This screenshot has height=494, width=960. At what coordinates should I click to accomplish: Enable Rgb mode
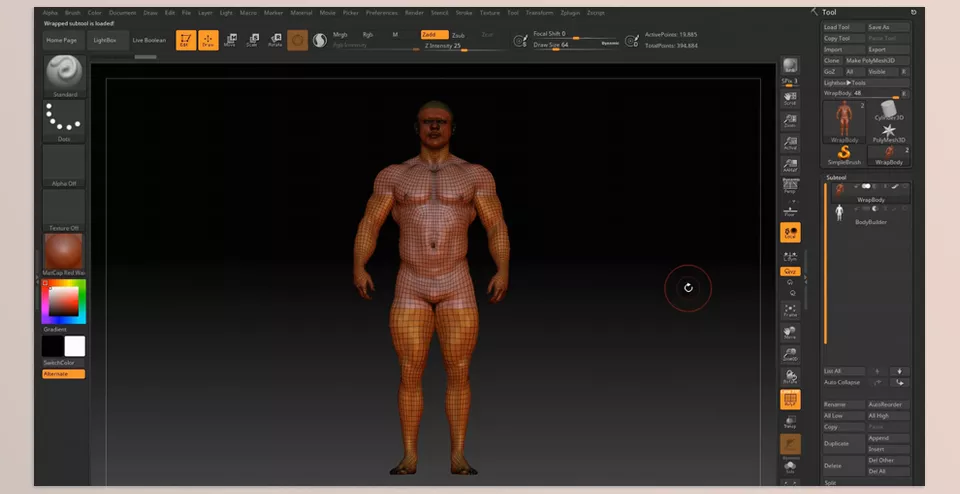coord(368,35)
